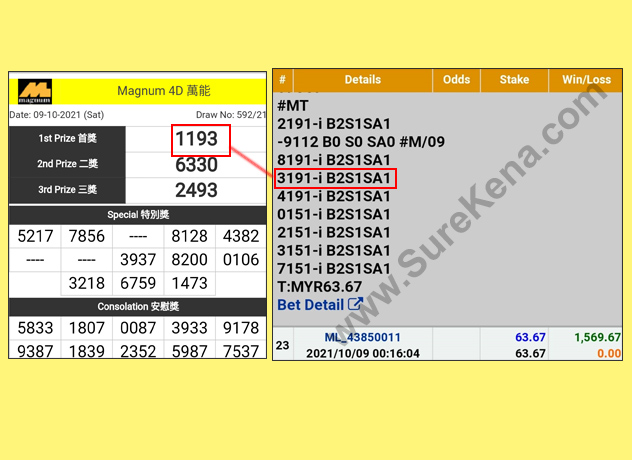Click bet line 2151-i B2S1SA1
The height and width of the screenshot is (460, 632).
tap(334, 233)
